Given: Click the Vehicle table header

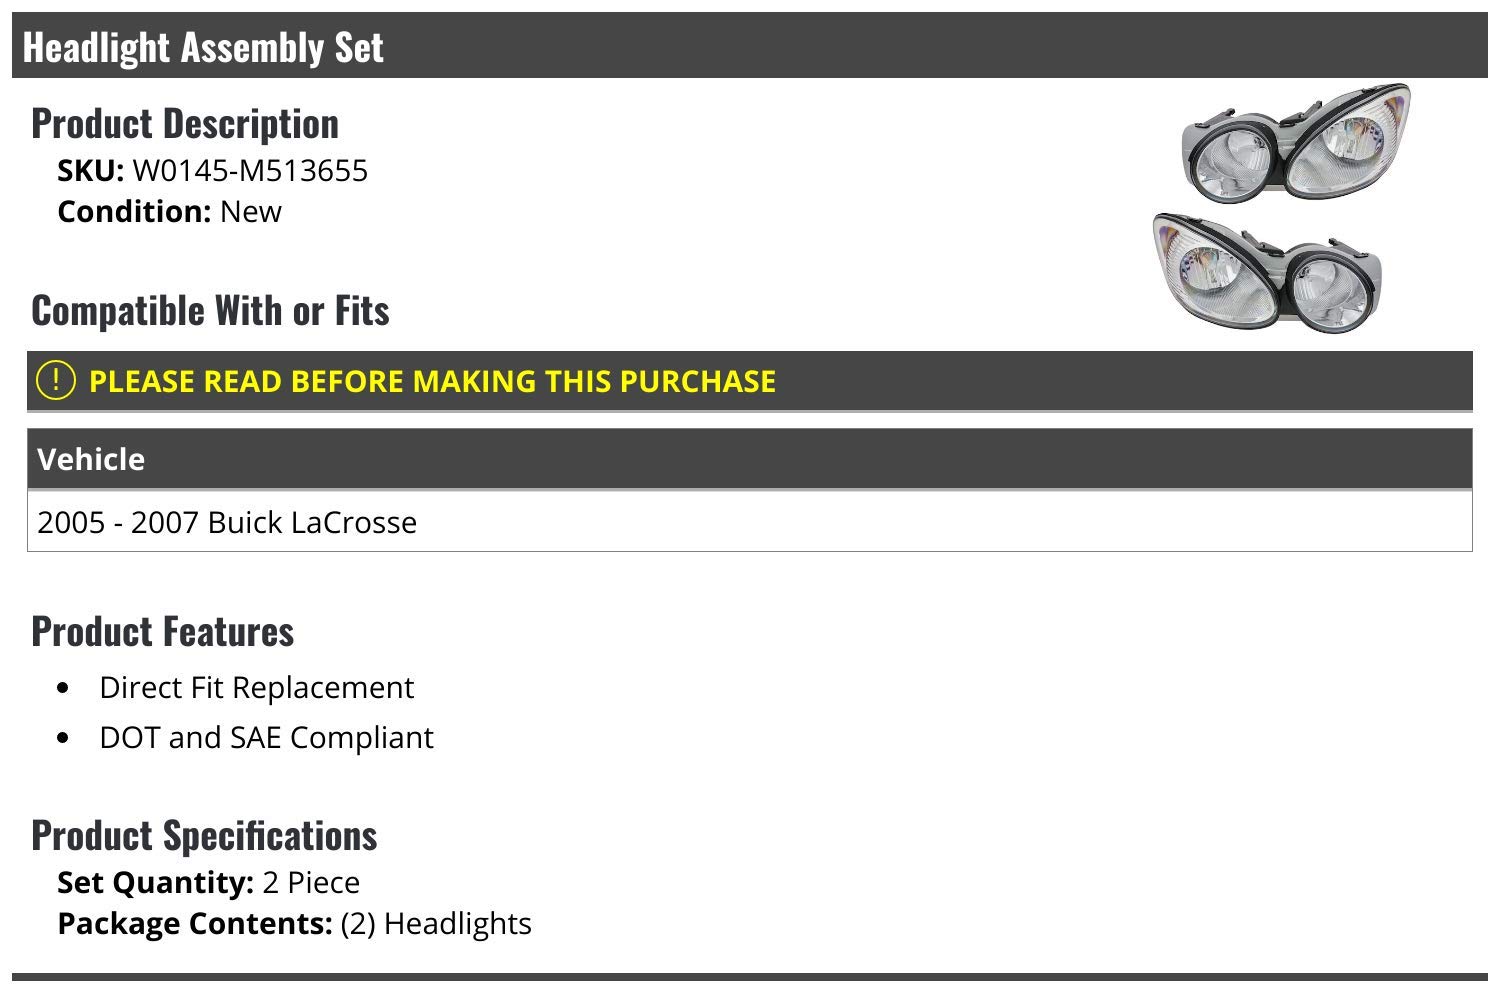Looking at the screenshot, I should (x=750, y=459).
